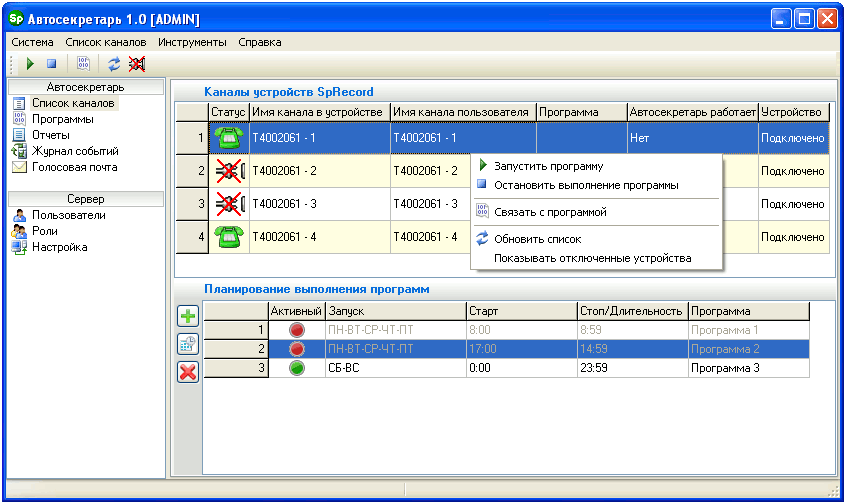Click green phone status icon for channel 4
This screenshot has width=845, height=504.
pos(229,237)
